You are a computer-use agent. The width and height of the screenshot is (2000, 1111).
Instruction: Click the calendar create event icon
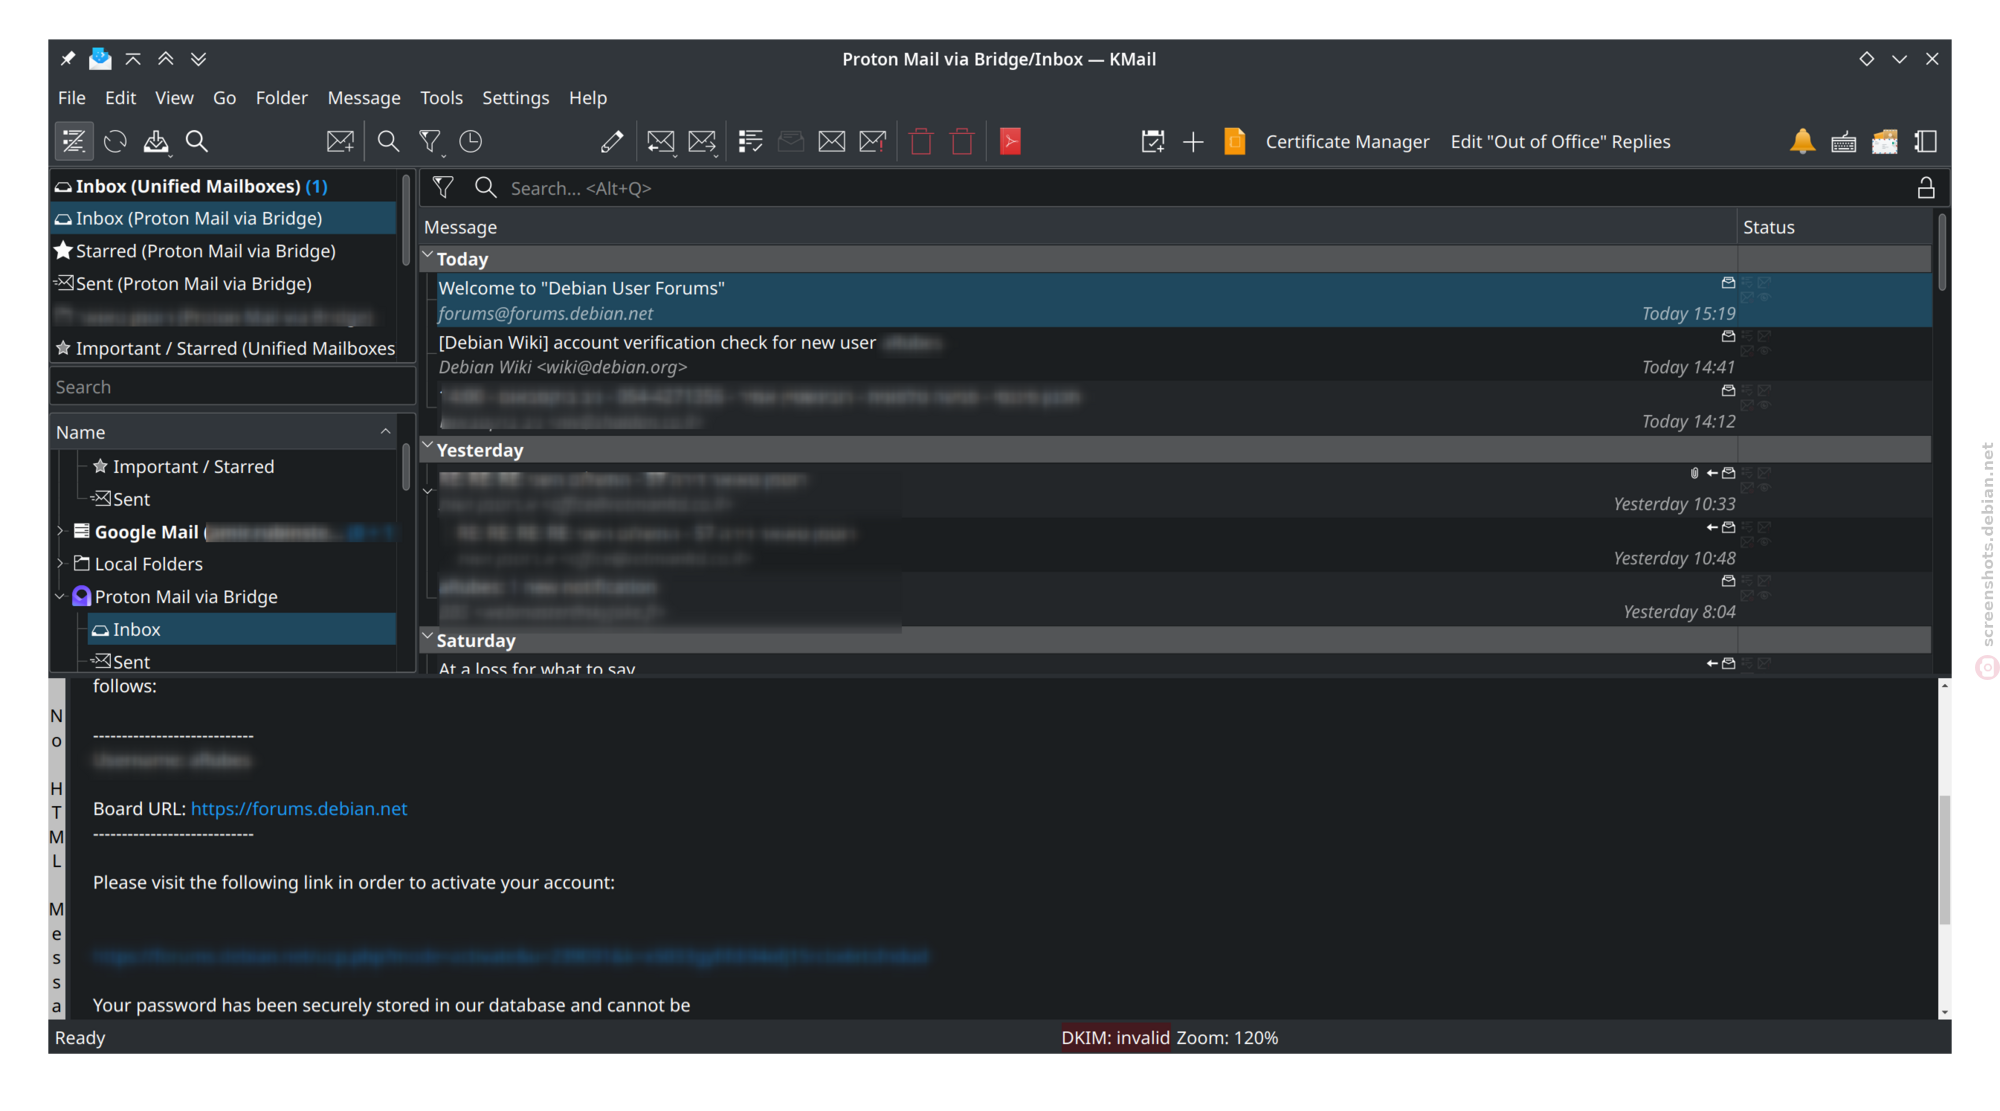[1152, 142]
